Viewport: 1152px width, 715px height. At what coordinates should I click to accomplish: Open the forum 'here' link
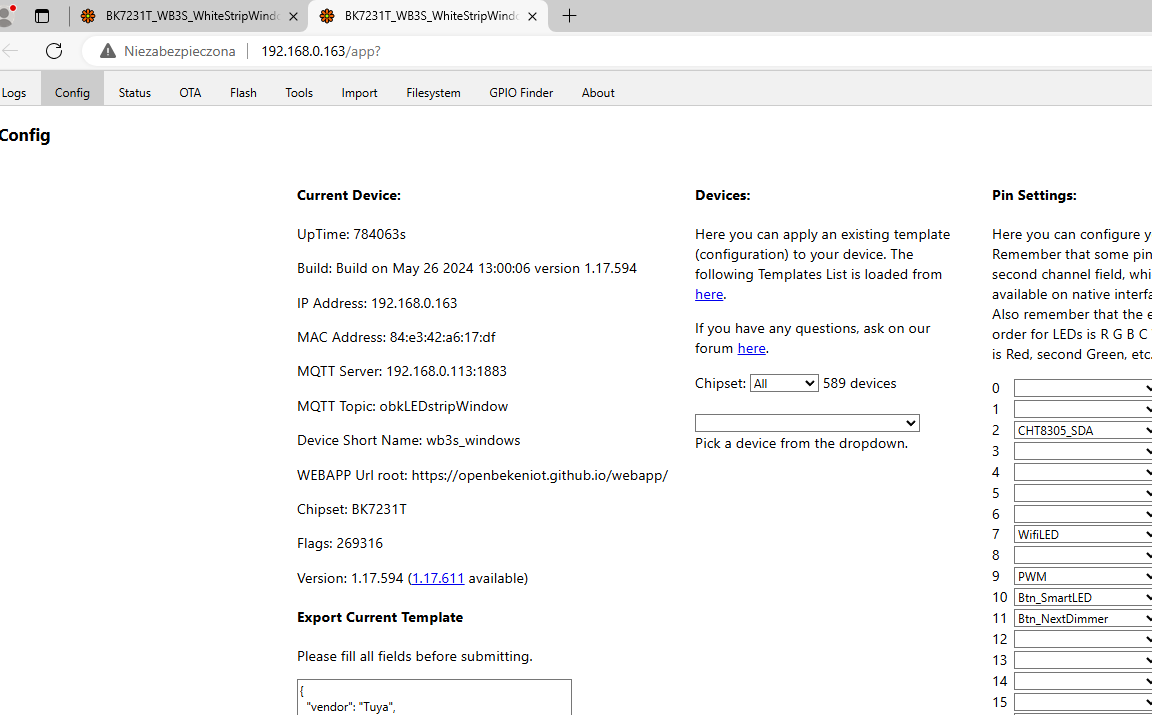point(752,348)
